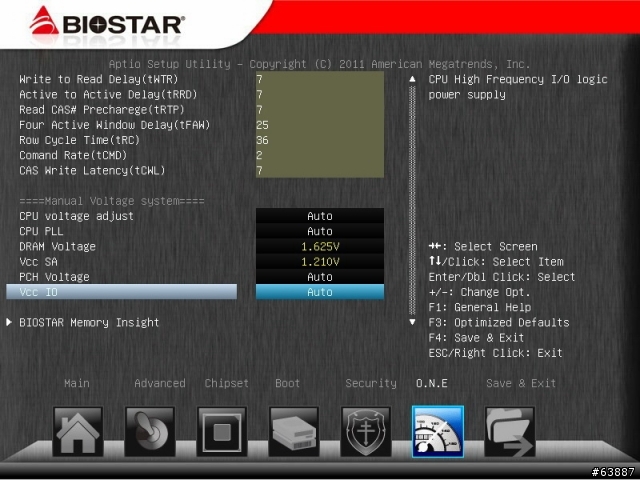This screenshot has width=640, height=480.
Task: Select CAS Write Latency(tCWL) row
Action: pos(92,170)
